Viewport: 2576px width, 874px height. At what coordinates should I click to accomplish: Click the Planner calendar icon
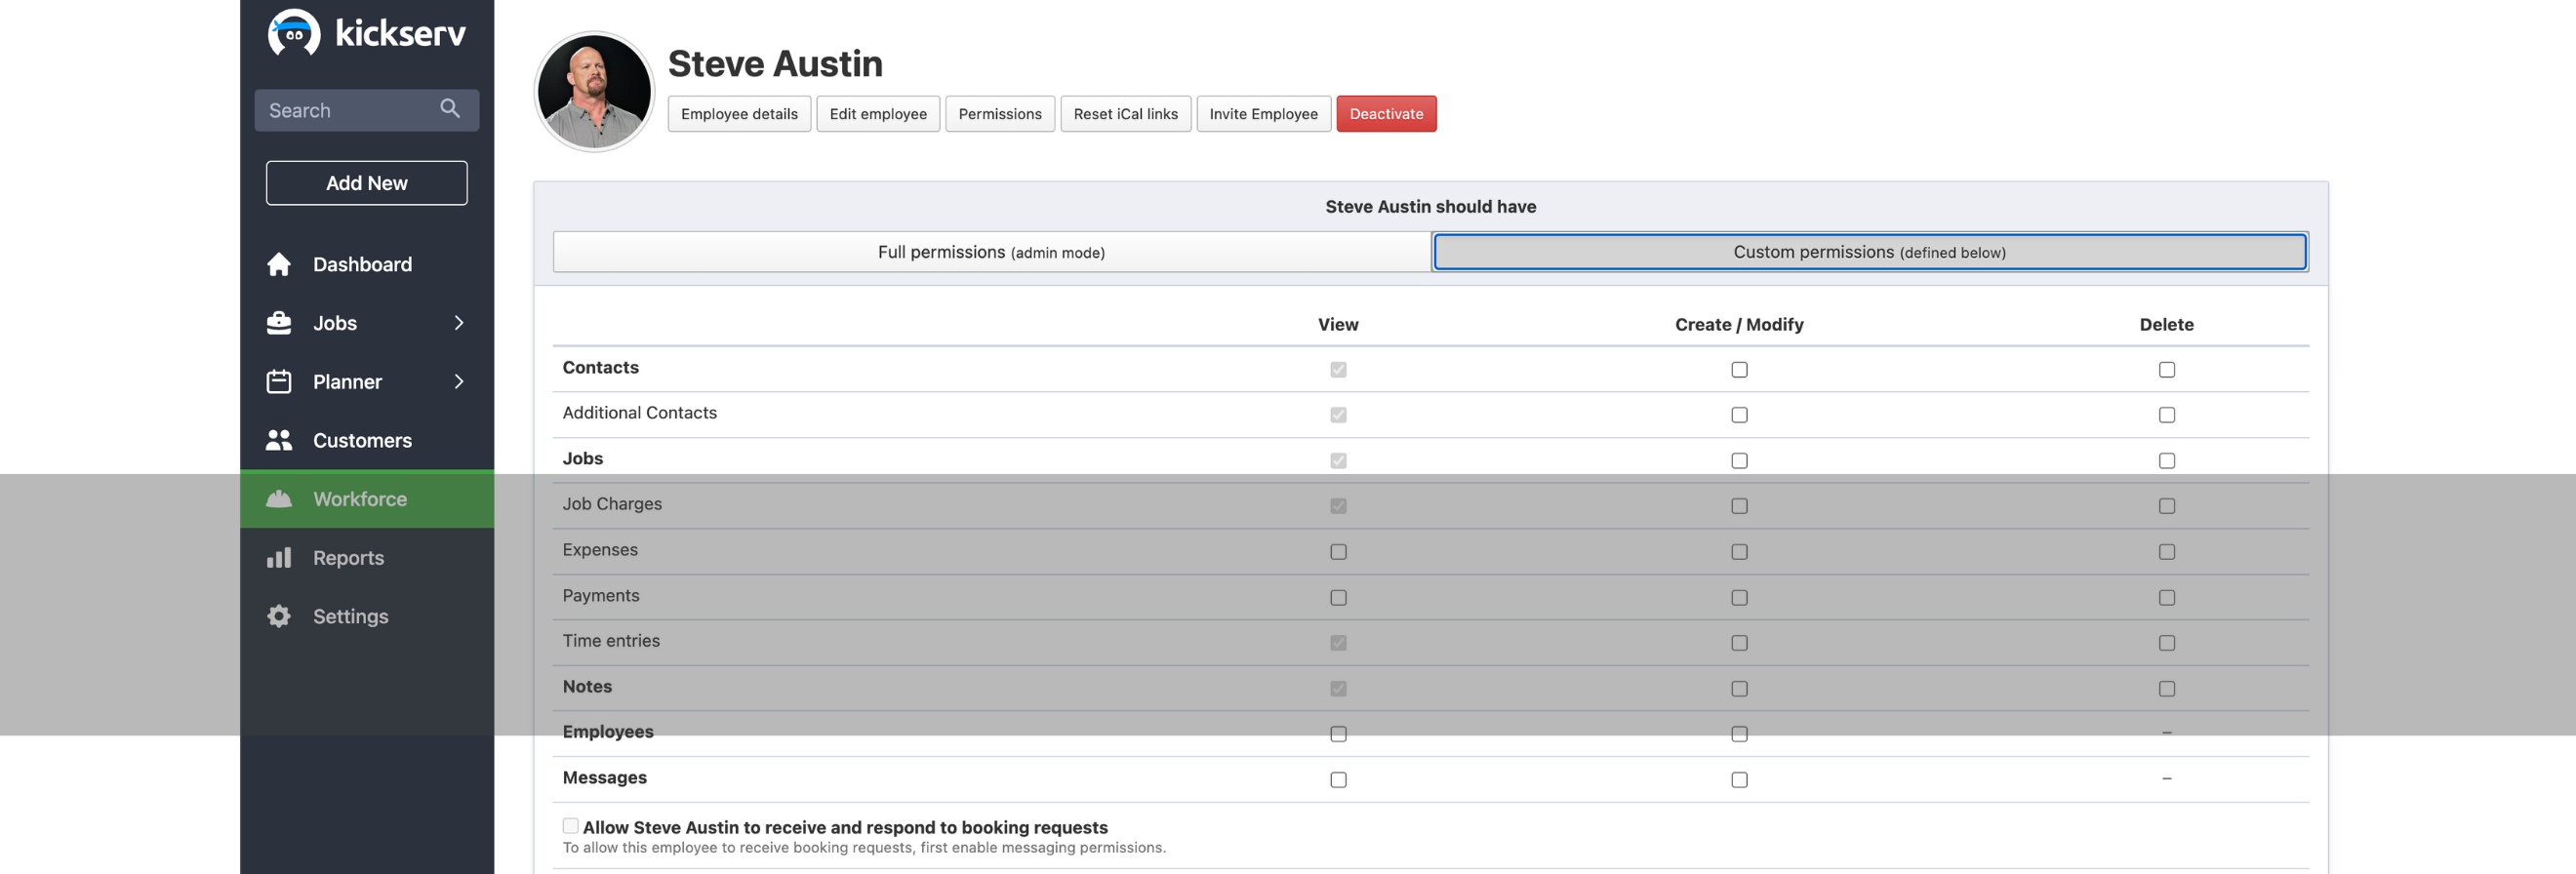[x=279, y=382]
